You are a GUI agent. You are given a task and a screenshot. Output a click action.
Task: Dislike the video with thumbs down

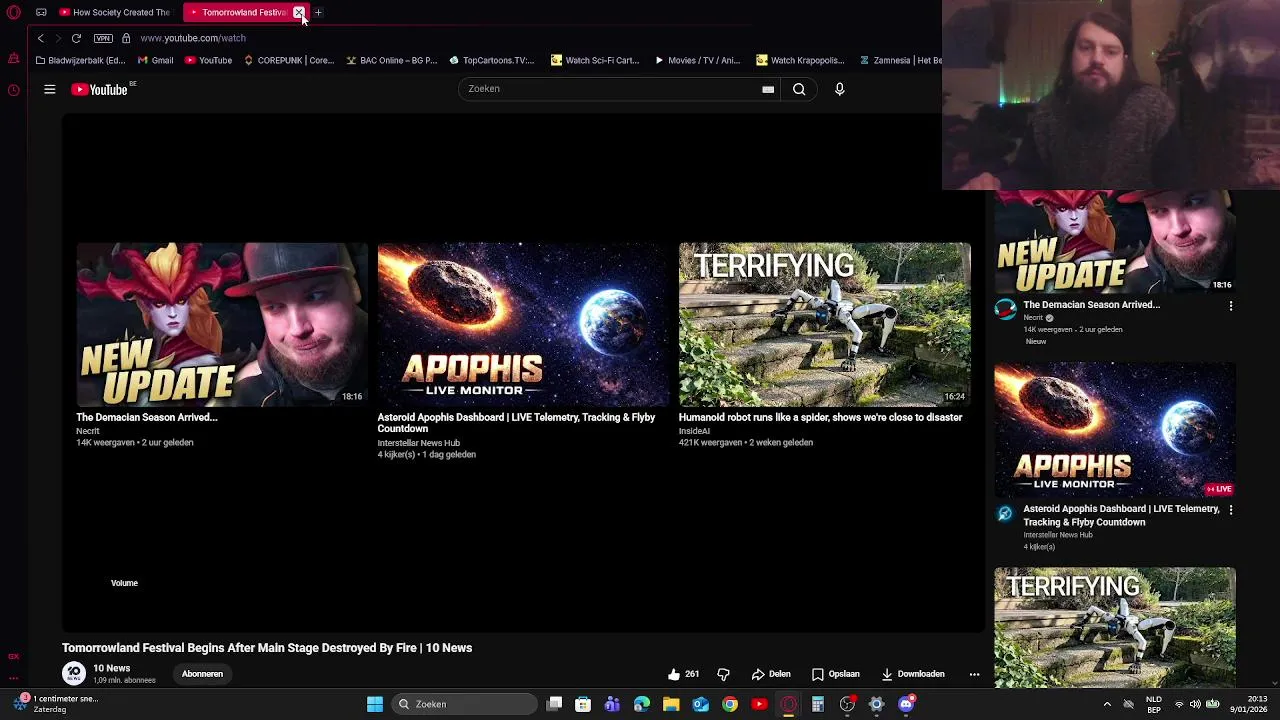point(723,674)
